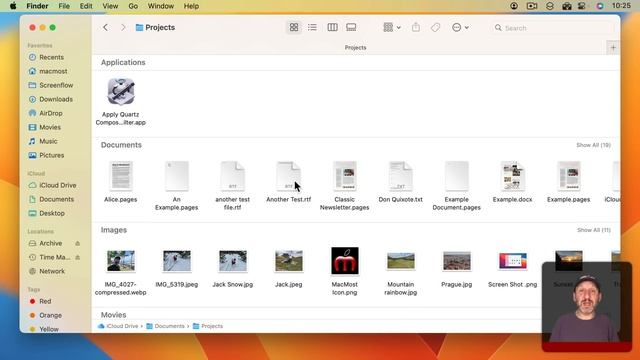
Task: Select Jack.jpeg image
Action: coord(289,261)
